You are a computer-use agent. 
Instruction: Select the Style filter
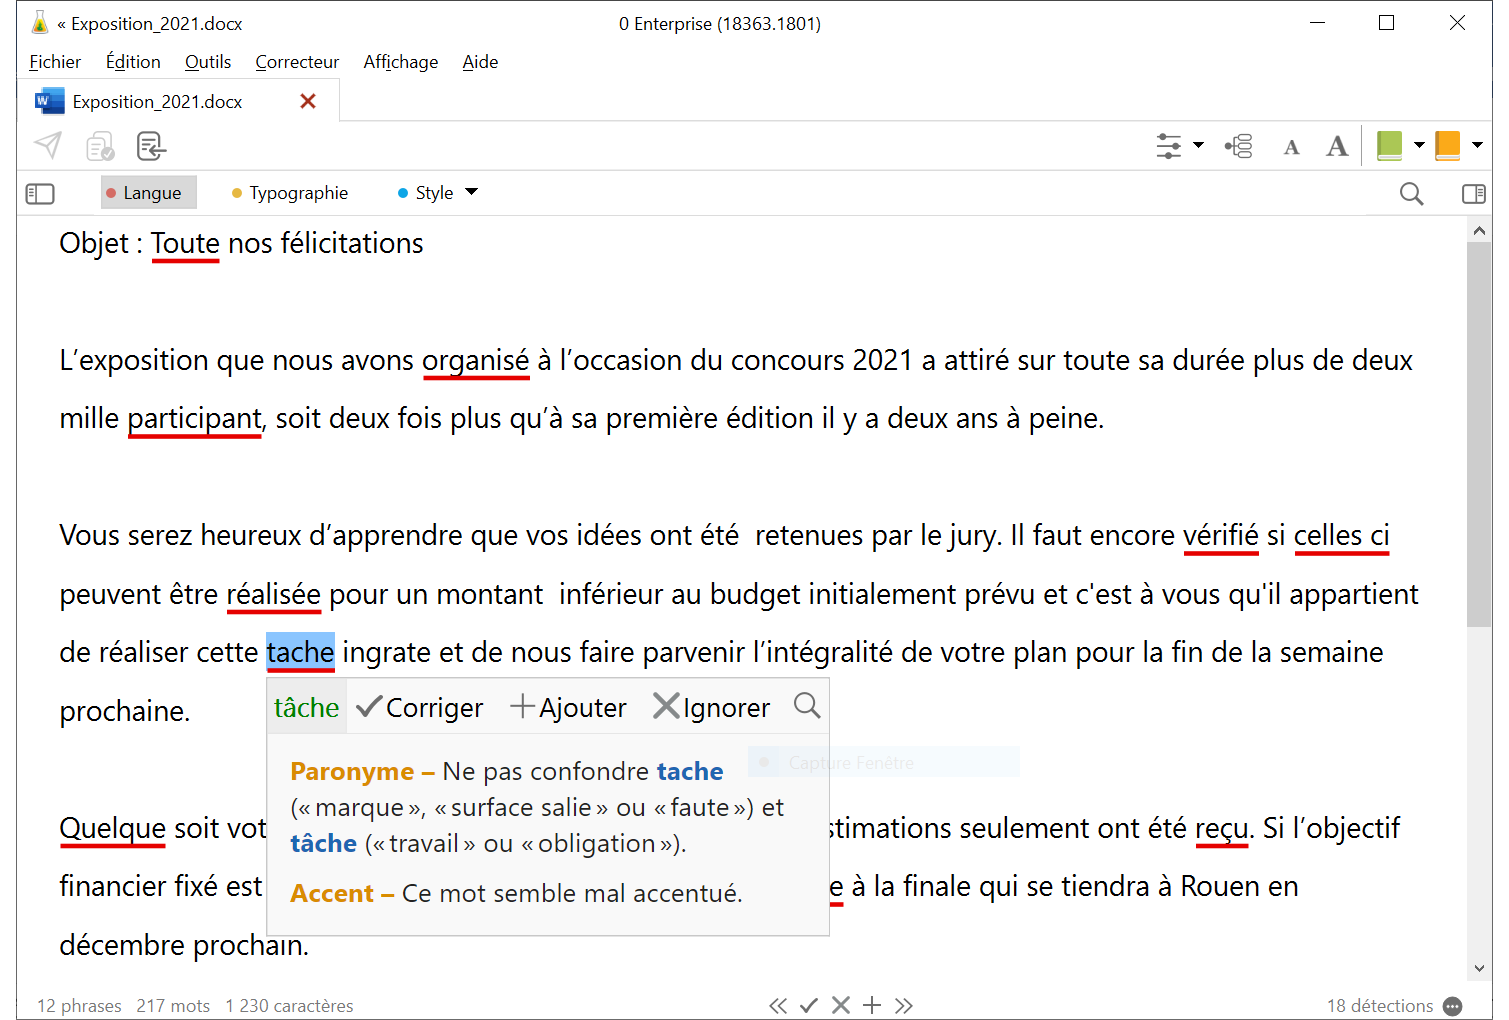pyautogui.click(x=426, y=193)
